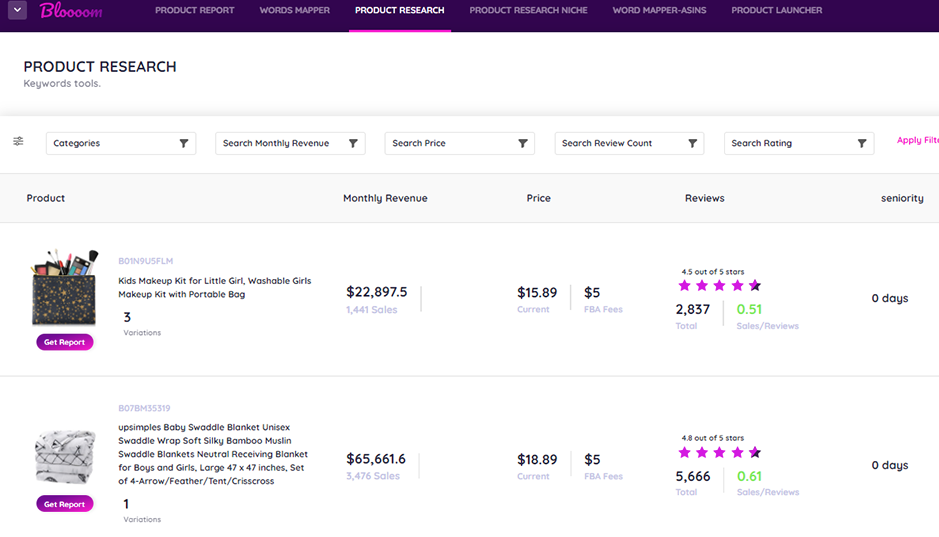
Task: Open ASIN B01N9USFLM link
Action: coord(145,261)
